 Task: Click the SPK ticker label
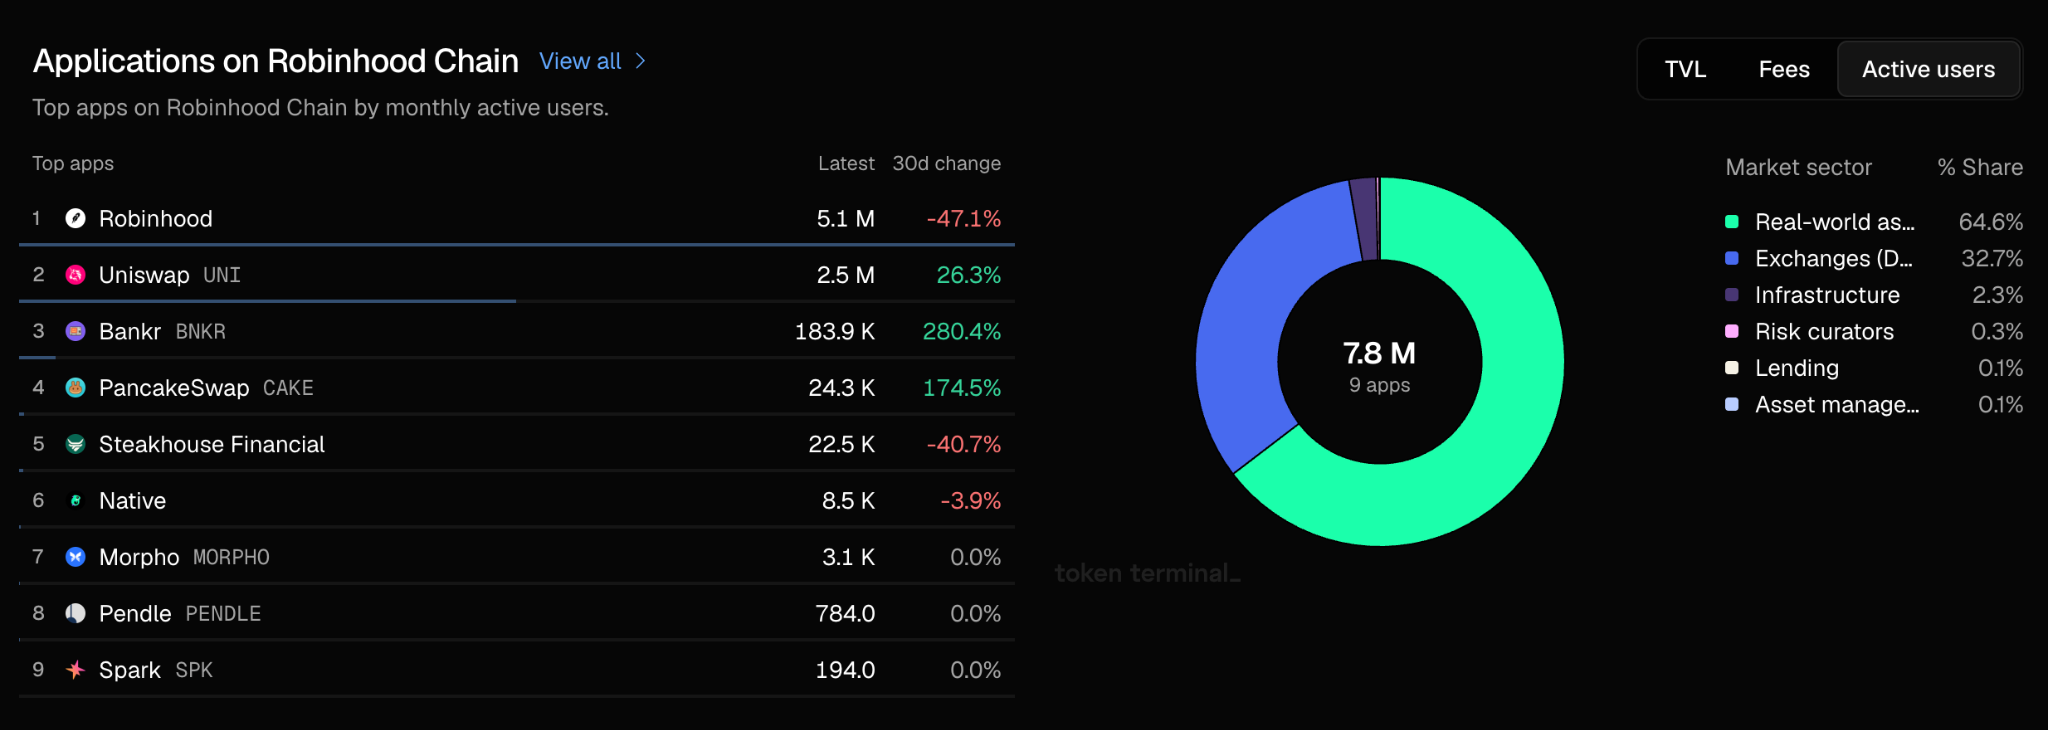194,670
